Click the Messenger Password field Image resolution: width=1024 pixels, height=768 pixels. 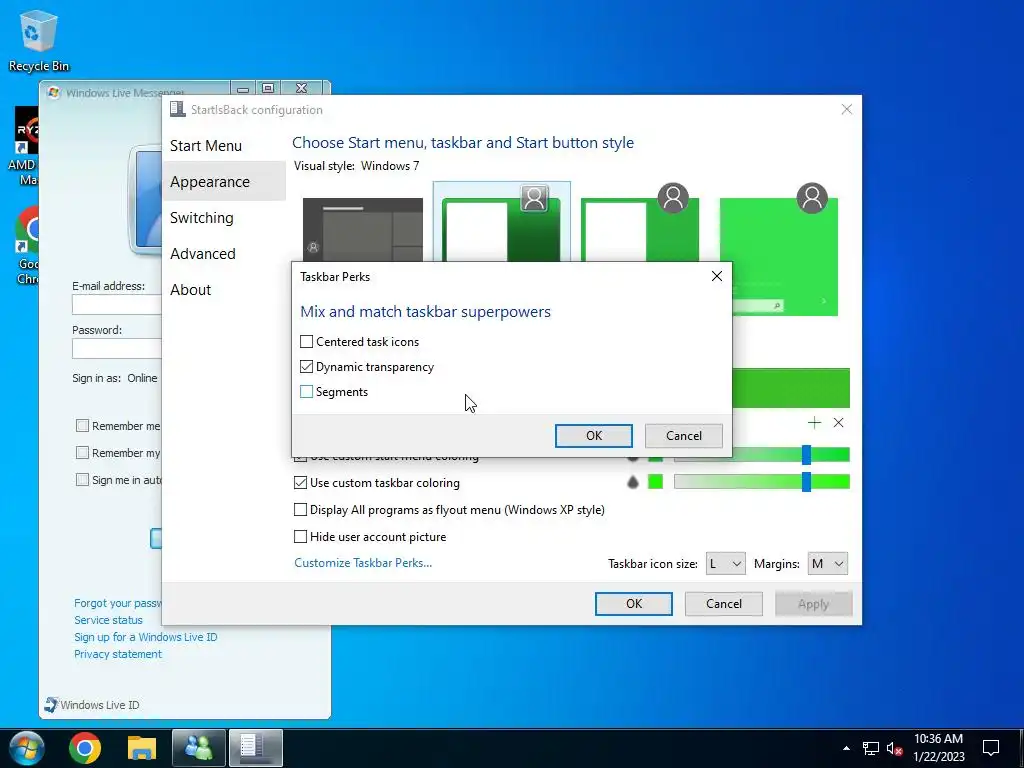(117, 349)
